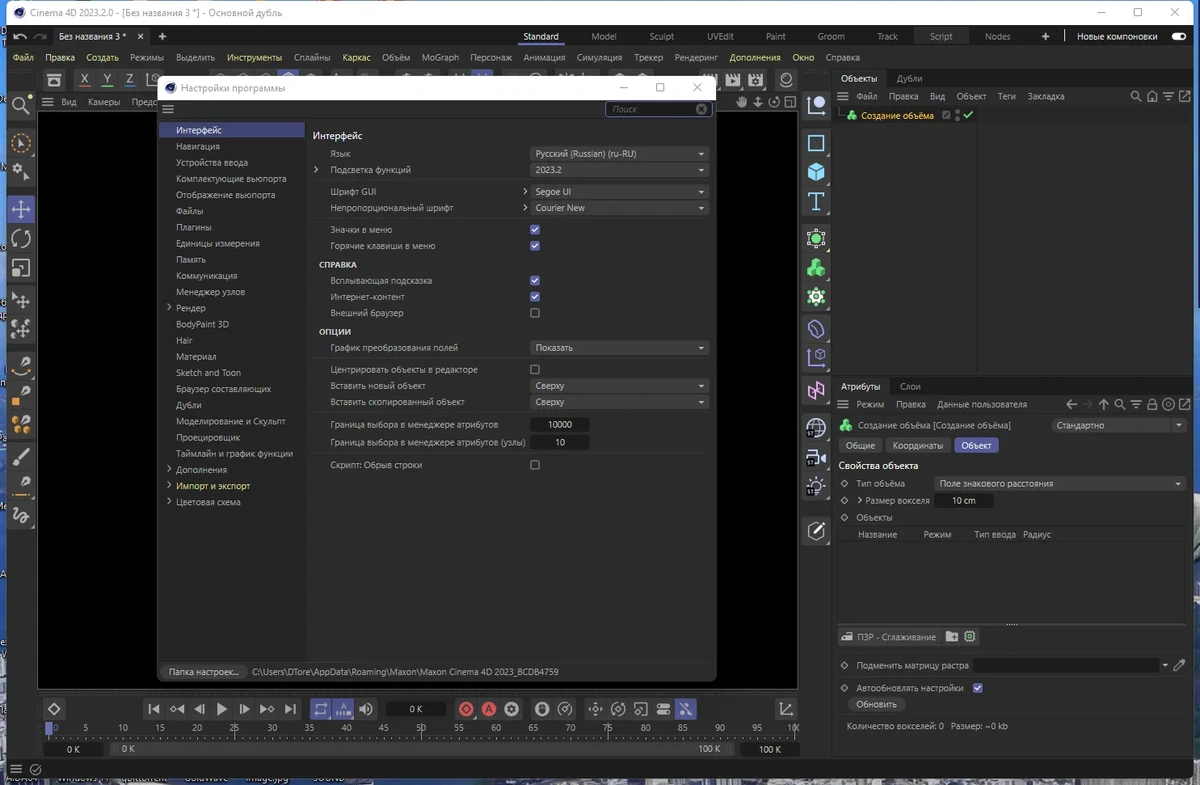This screenshot has width=1200, height=785.
Task: Toggle Горячие клавиши в меню checkbox
Action: coord(535,246)
